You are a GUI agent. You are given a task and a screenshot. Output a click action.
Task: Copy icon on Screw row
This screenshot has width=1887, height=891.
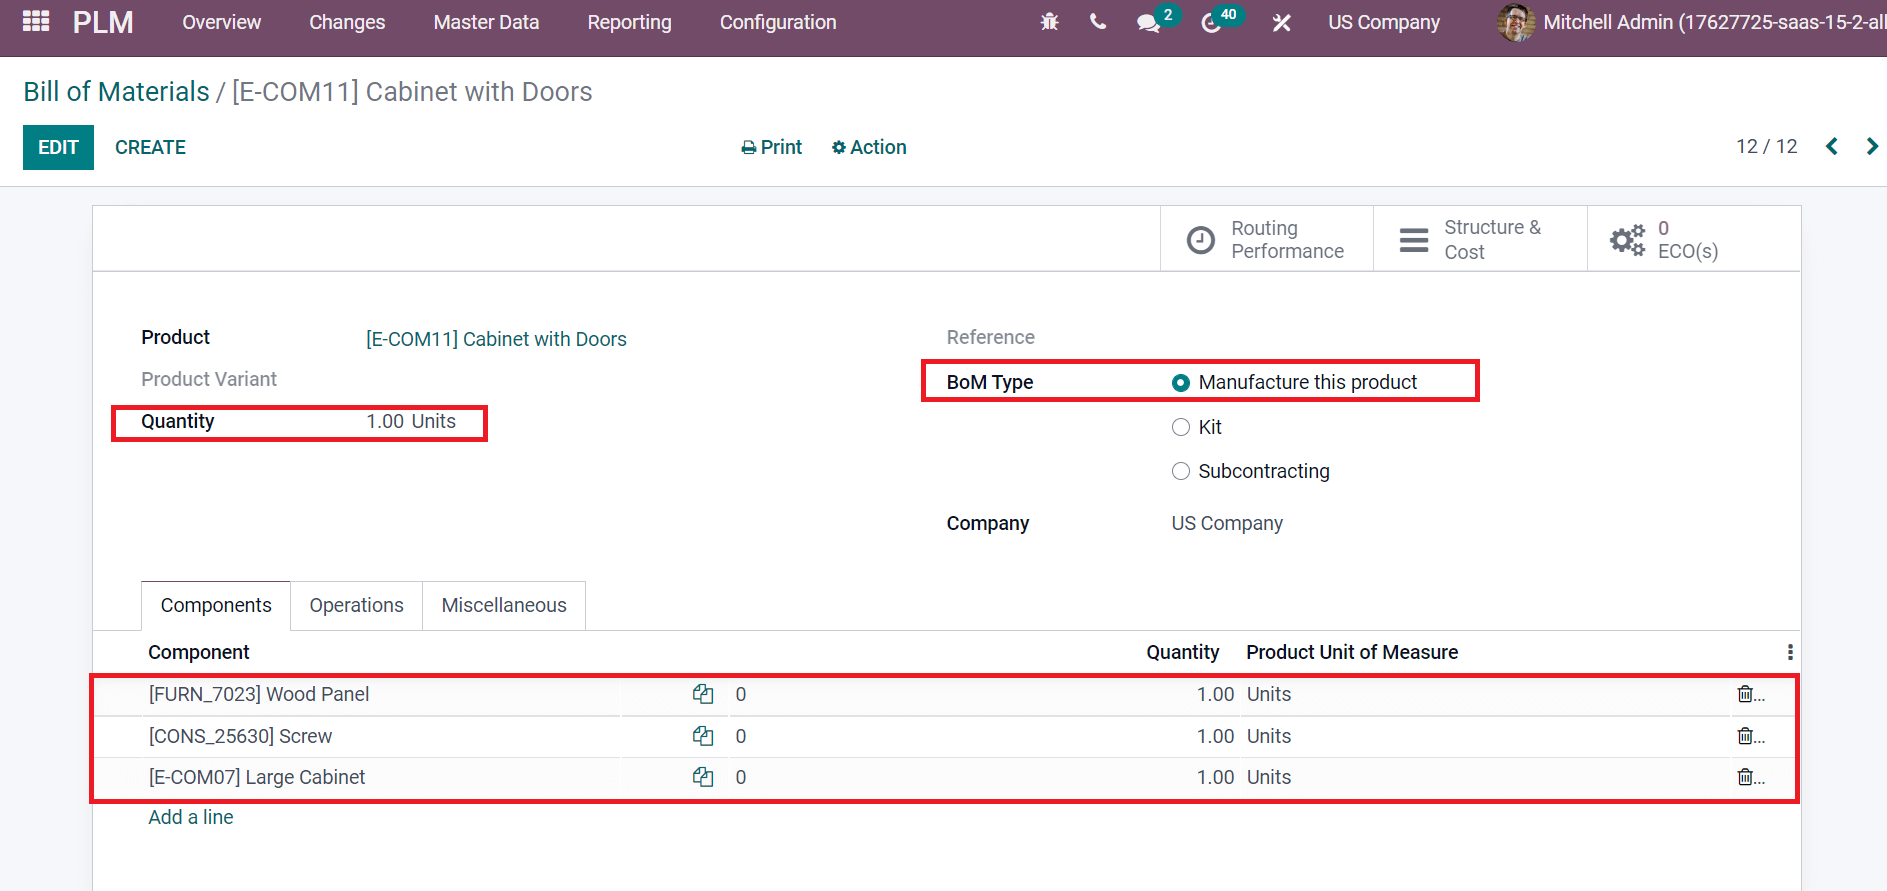tap(703, 736)
